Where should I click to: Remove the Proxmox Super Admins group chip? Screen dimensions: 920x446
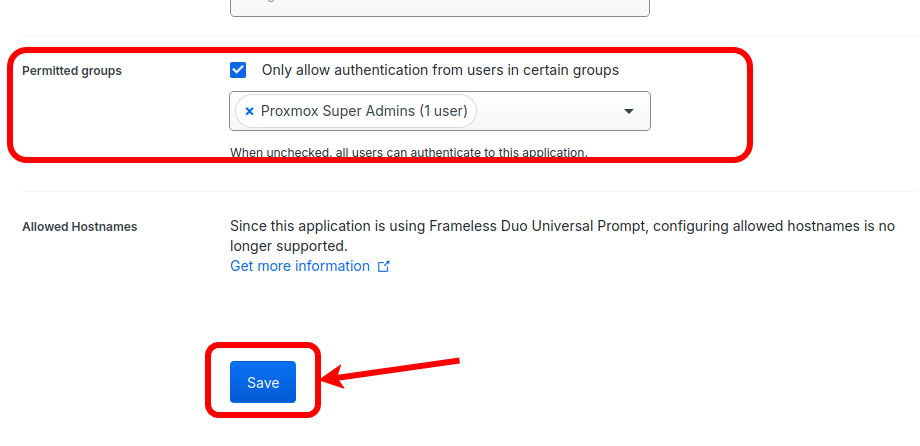click(249, 111)
